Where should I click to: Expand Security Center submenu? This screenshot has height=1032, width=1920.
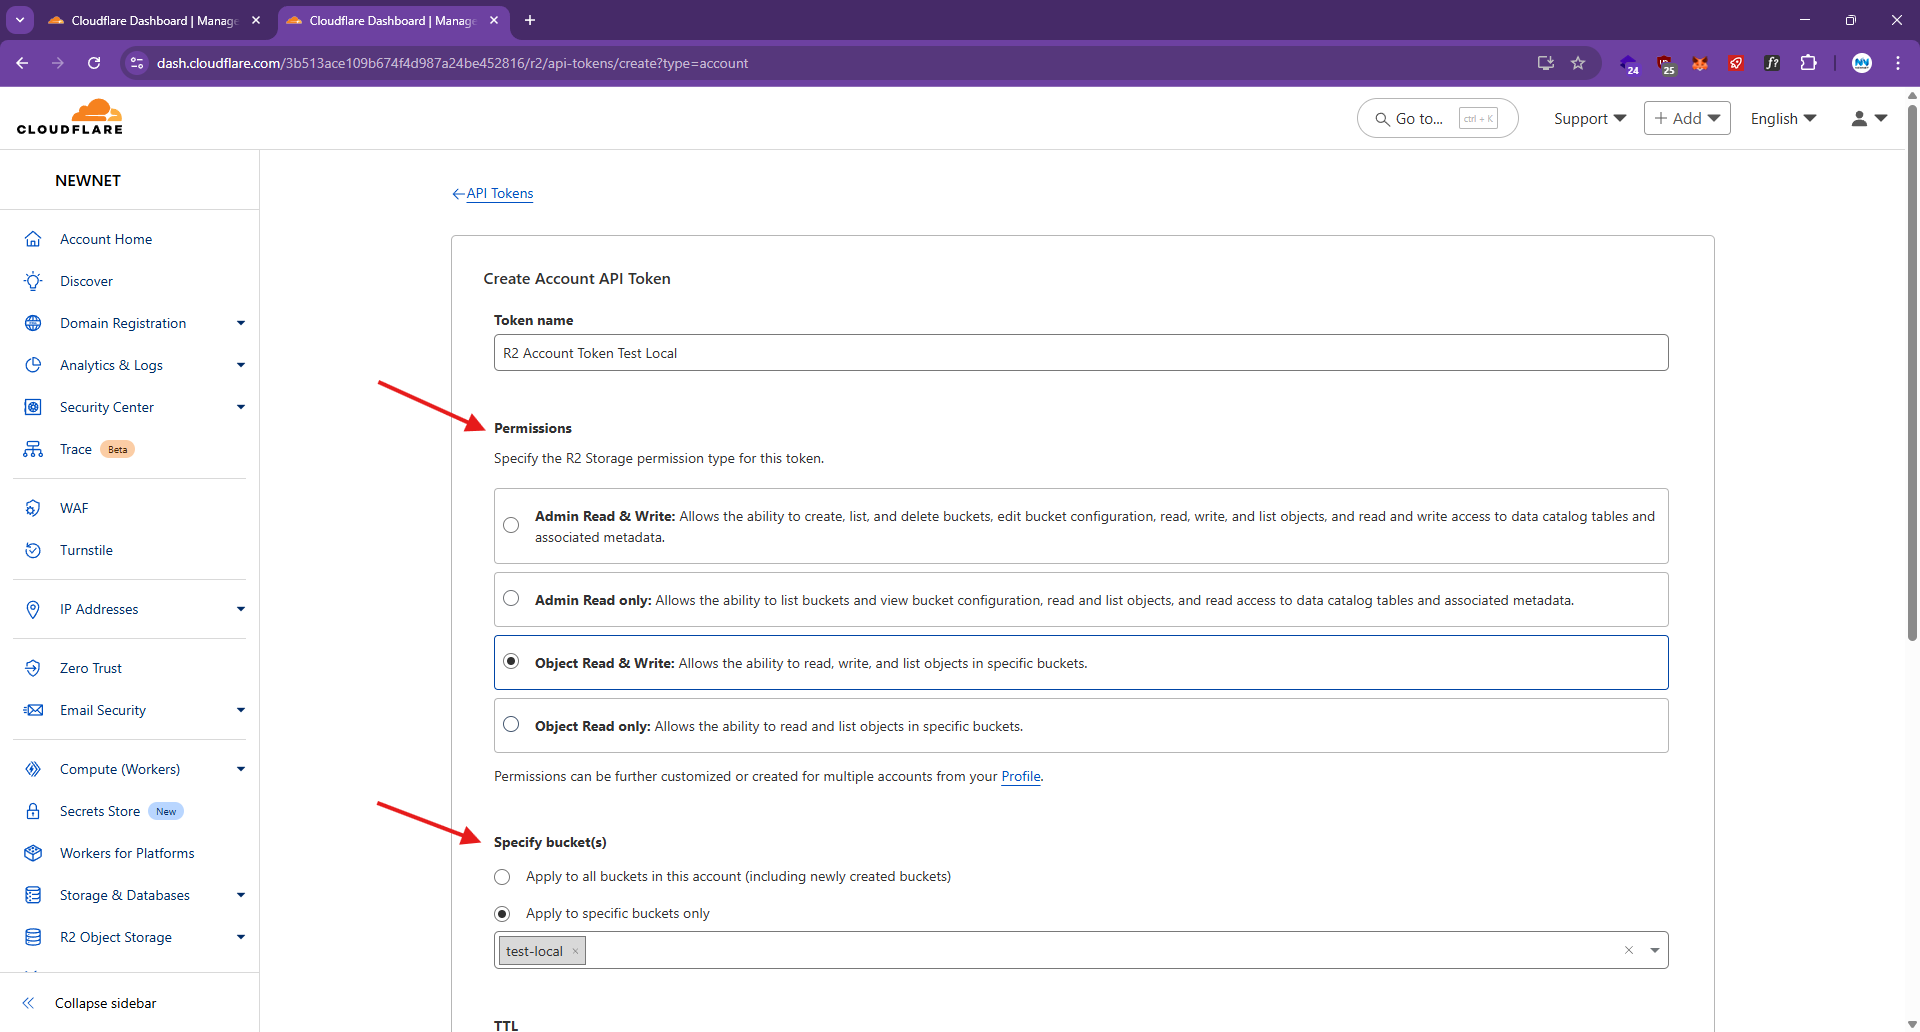tap(241, 407)
